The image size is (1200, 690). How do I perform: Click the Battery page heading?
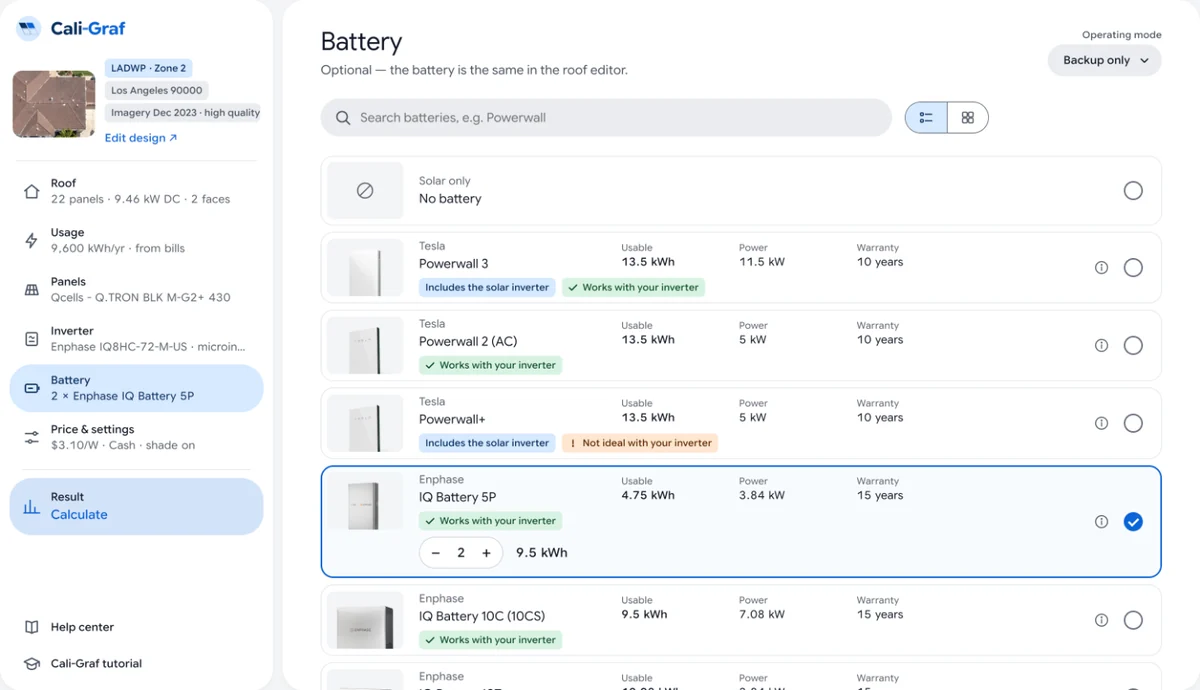pos(361,41)
